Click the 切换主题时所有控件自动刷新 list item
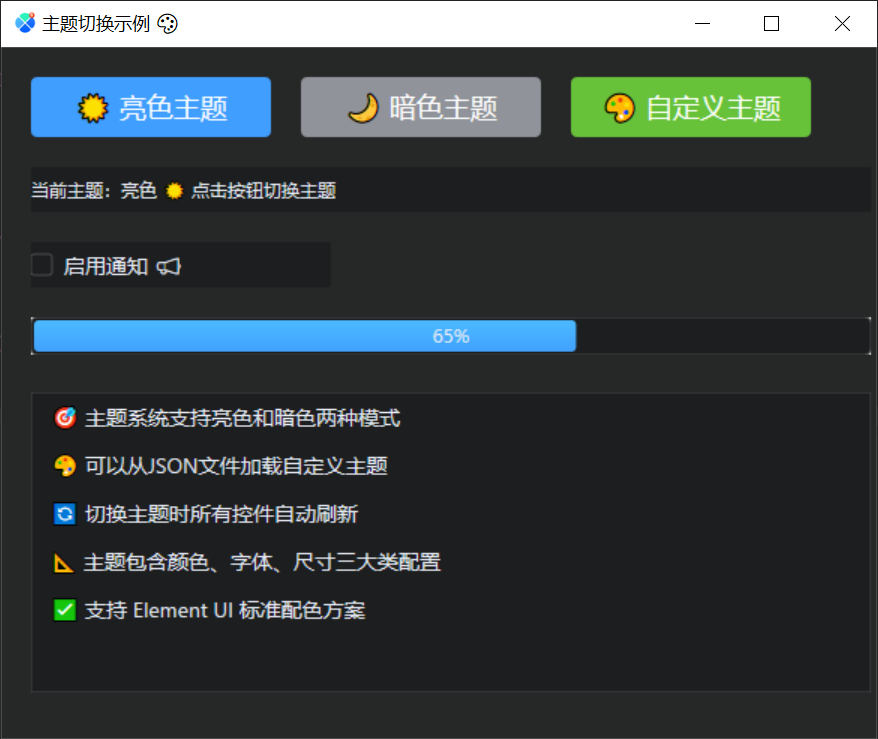The width and height of the screenshot is (878, 739). tap(225, 514)
